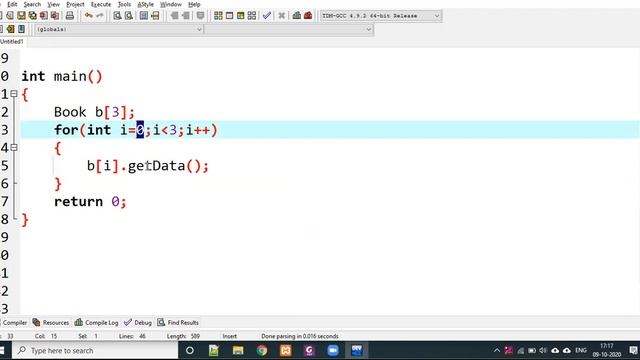Click the red Delete Profiling Information icon
The width and height of the screenshot is (640, 360).
pos(308,16)
